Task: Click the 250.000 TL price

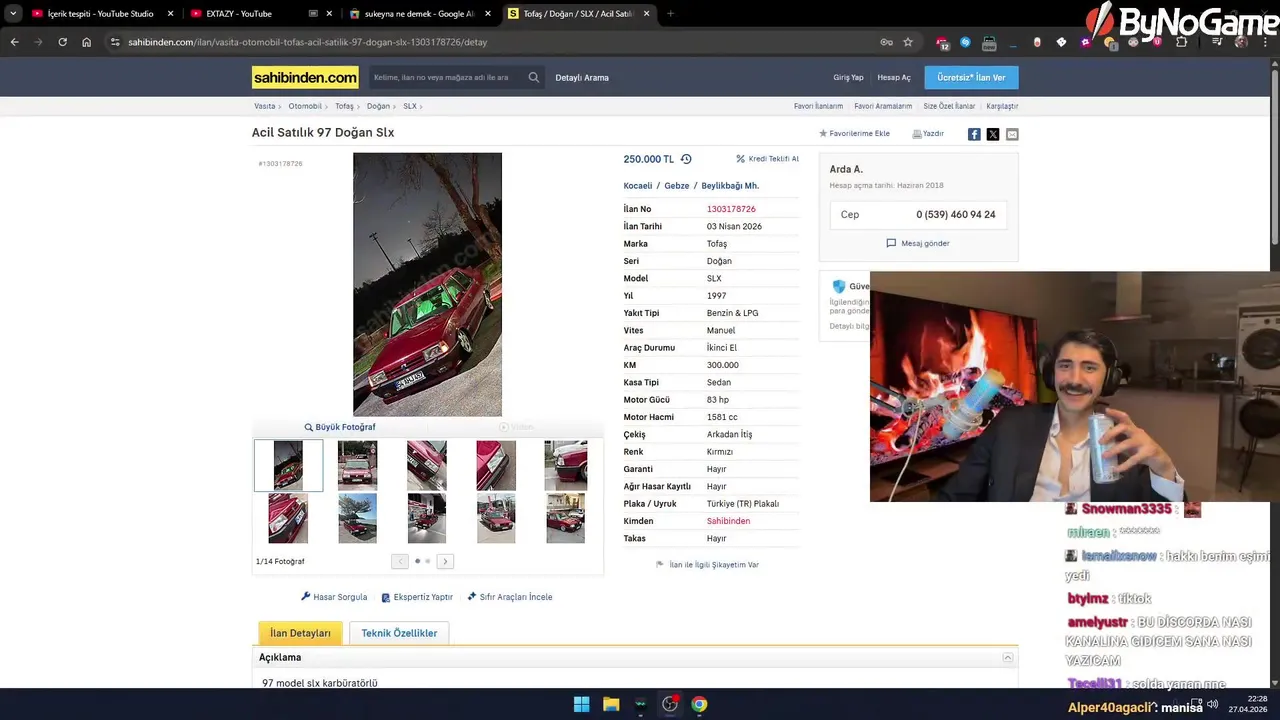Action: (649, 159)
